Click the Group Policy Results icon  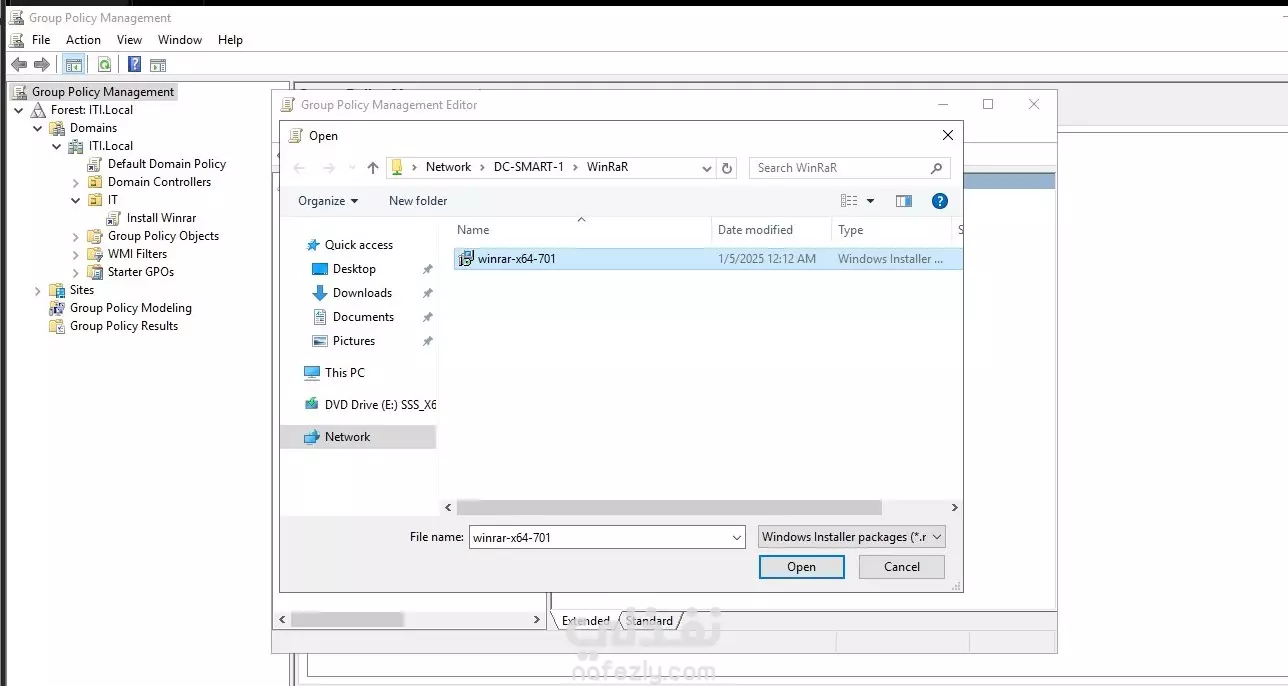tap(57, 326)
